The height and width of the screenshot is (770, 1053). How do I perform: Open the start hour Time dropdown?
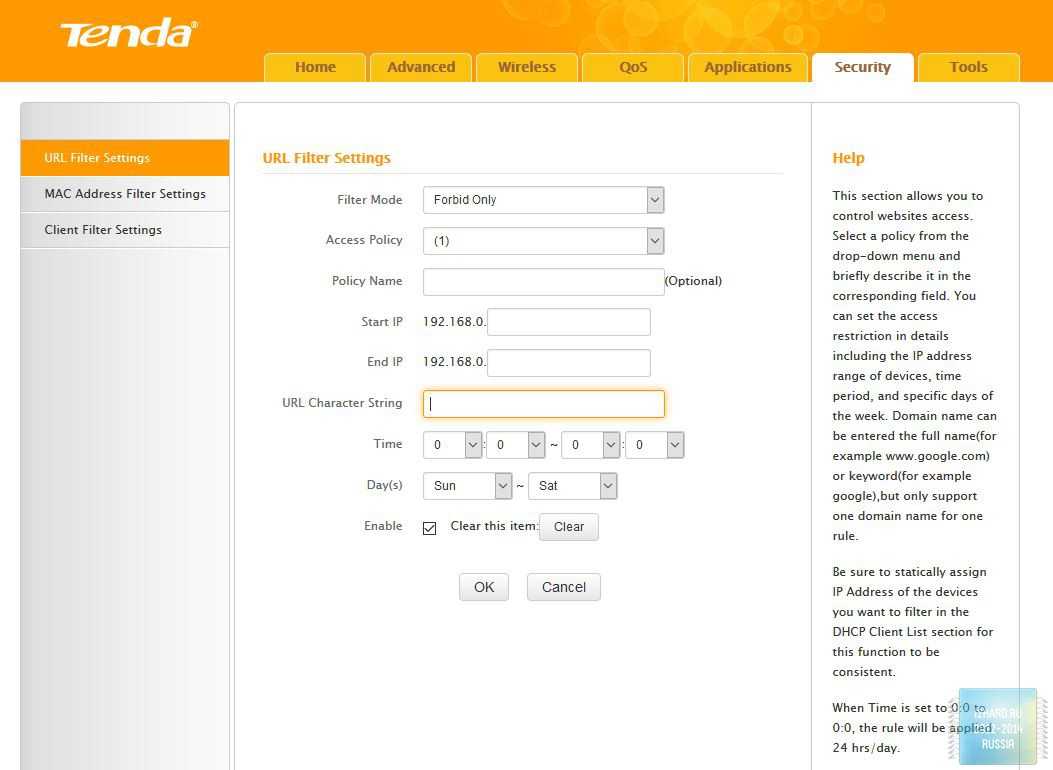[x=453, y=445]
